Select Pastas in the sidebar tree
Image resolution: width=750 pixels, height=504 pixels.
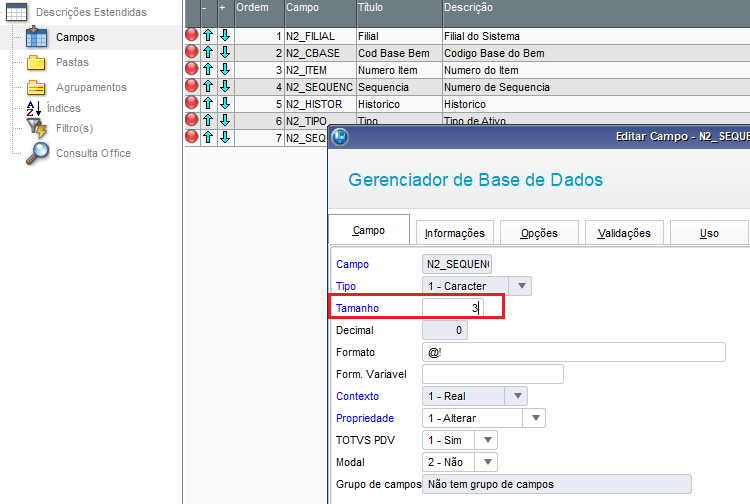pyautogui.click(x=72, y=62)
